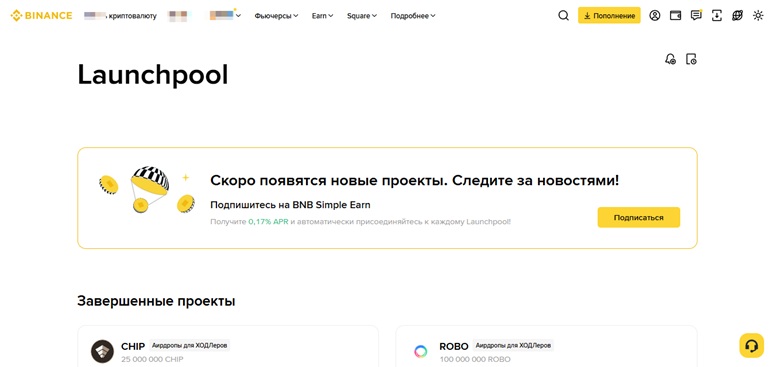This screenshot has height=367, width=775.
Task: Click the ROBO project name
Action: (x=454, y=347)
